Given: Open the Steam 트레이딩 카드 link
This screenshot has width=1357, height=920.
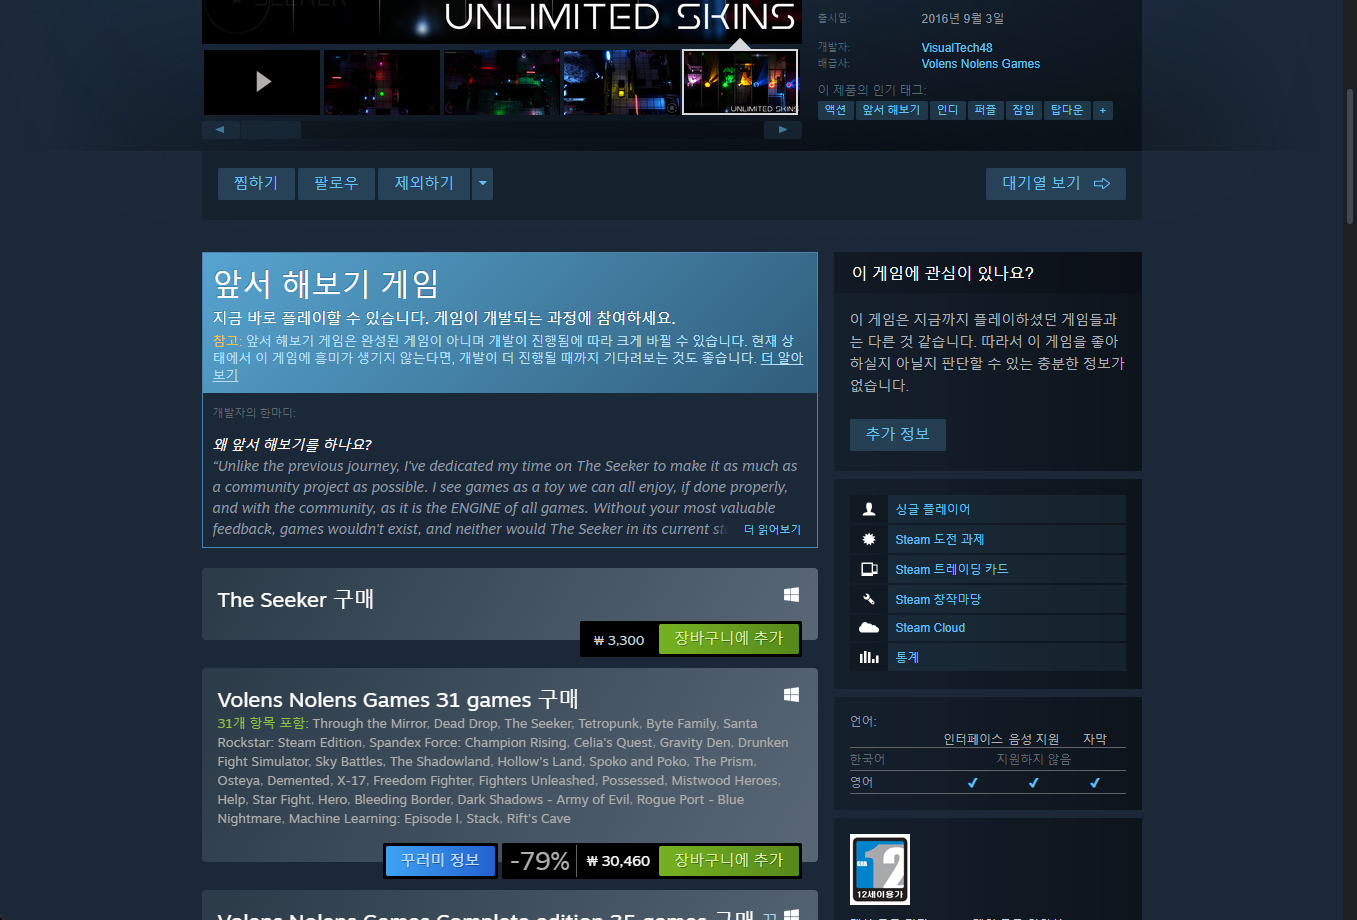Looking at the screenshot, I should tap(952, 570).
